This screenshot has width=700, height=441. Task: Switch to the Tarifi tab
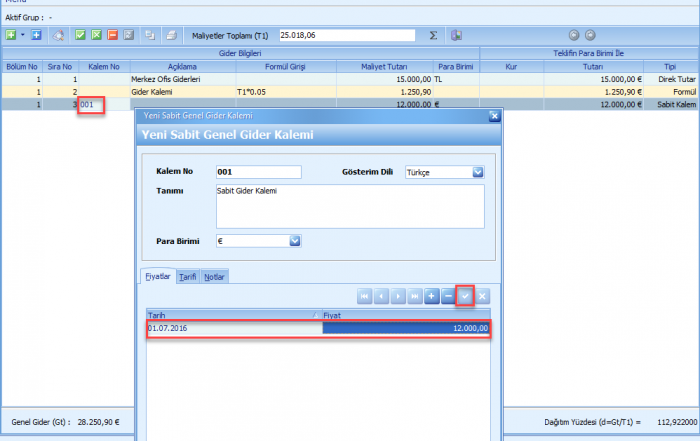click(x=188, y=277)
